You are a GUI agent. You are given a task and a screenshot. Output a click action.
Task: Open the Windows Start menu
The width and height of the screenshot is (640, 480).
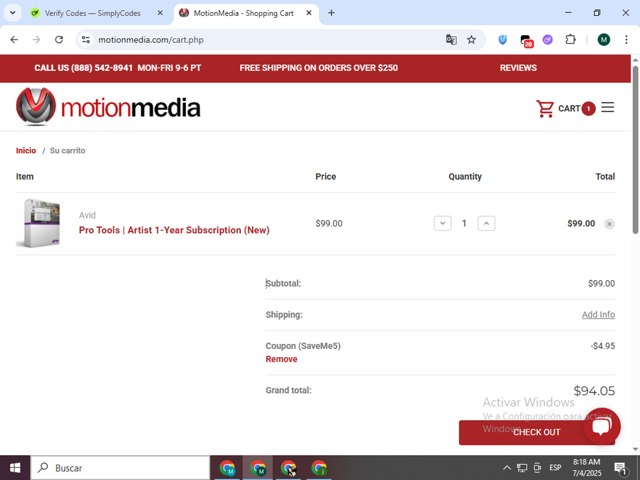15,468
